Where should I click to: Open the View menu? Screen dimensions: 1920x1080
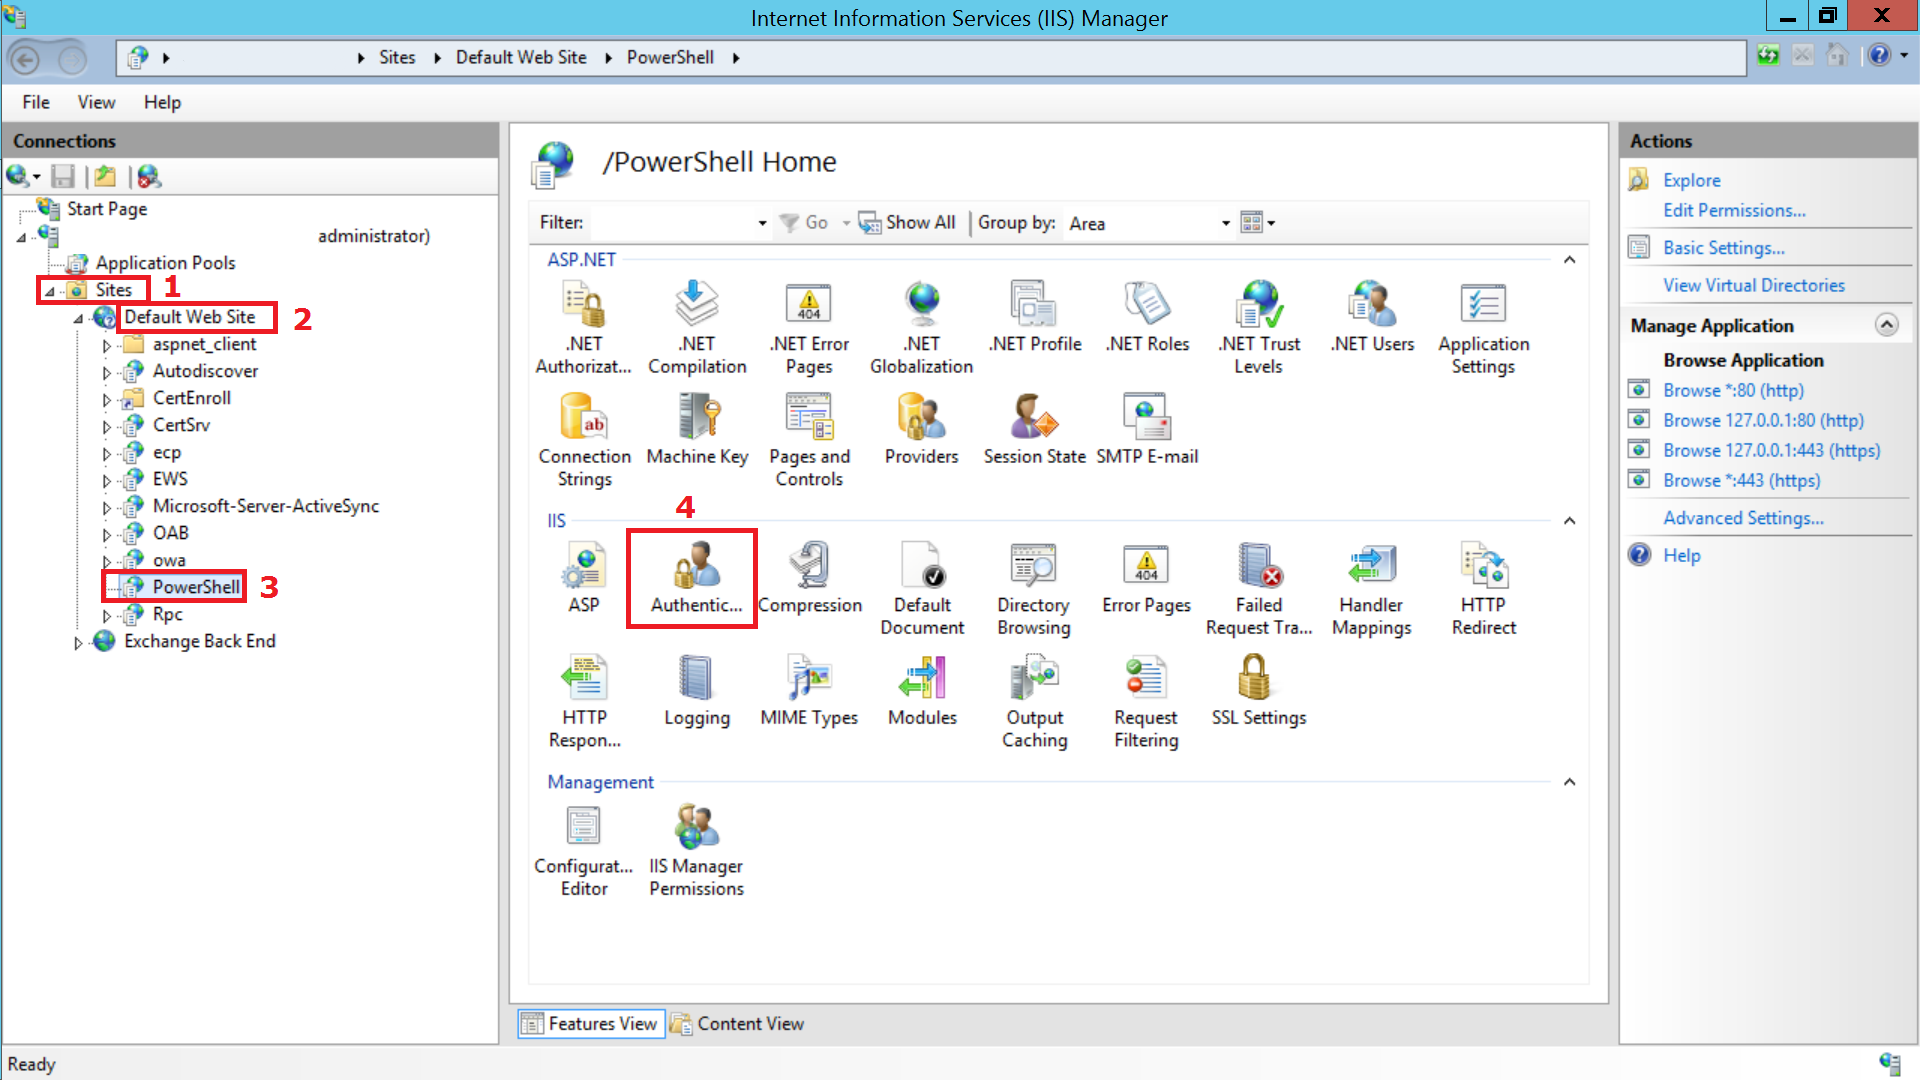96,102
